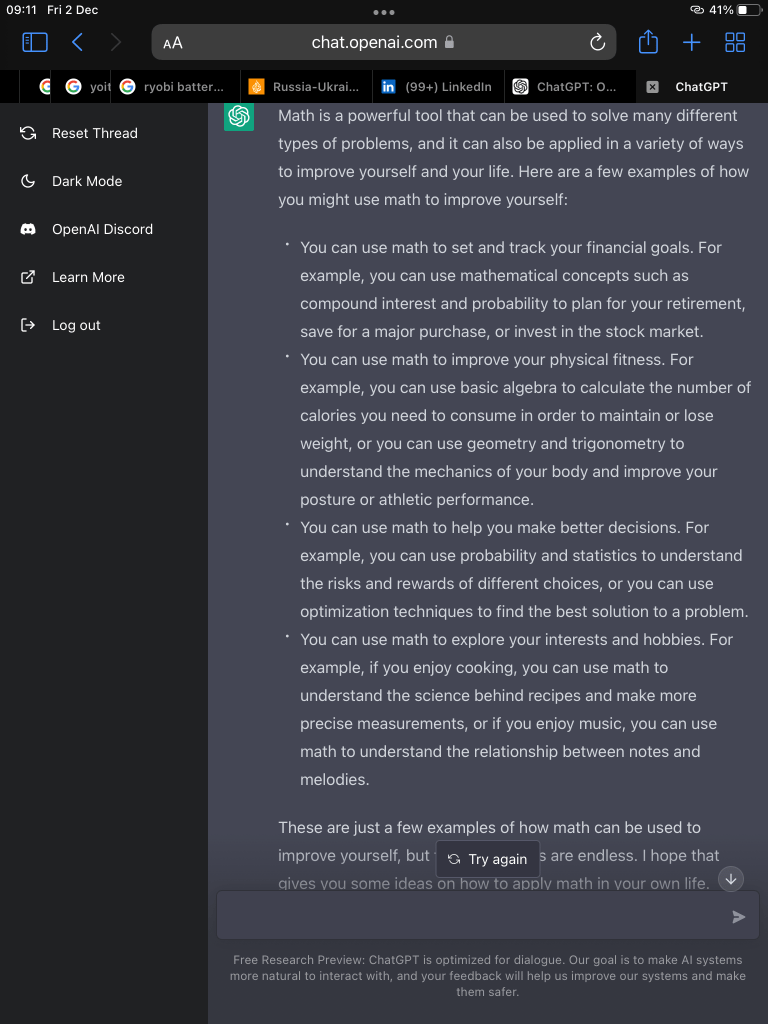The height and width of the screenshot is (1024, 768).
Task: Open reader options with AA button
Action: click(173, 43)
